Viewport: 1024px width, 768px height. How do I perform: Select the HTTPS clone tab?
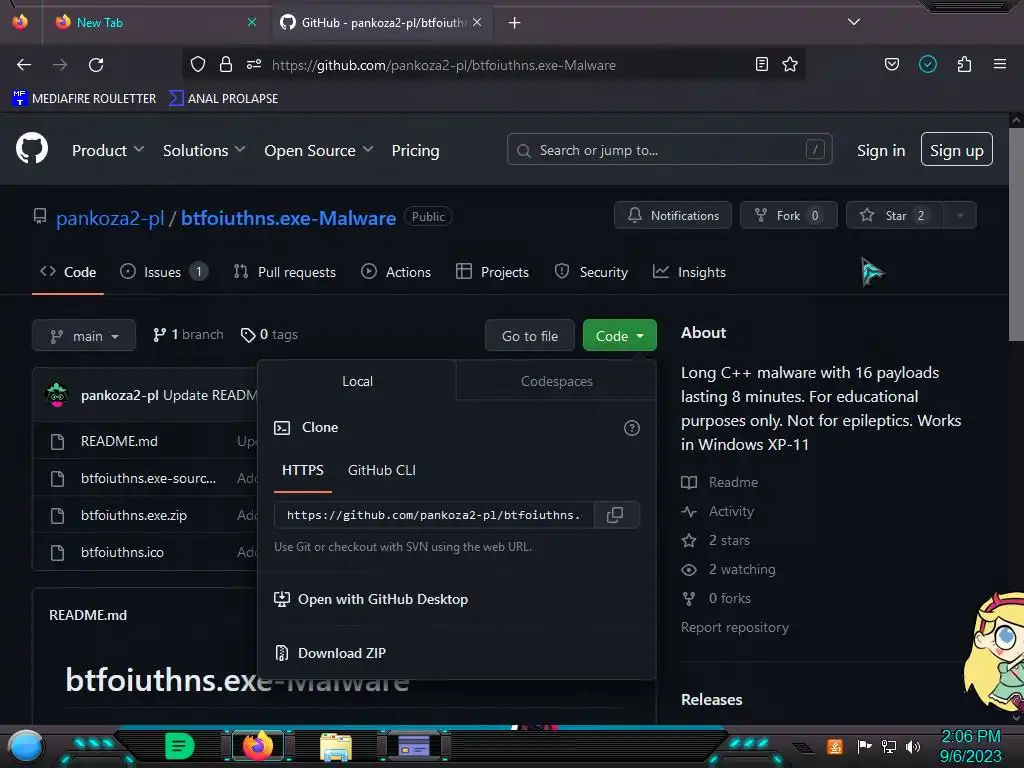coord(302,470)
